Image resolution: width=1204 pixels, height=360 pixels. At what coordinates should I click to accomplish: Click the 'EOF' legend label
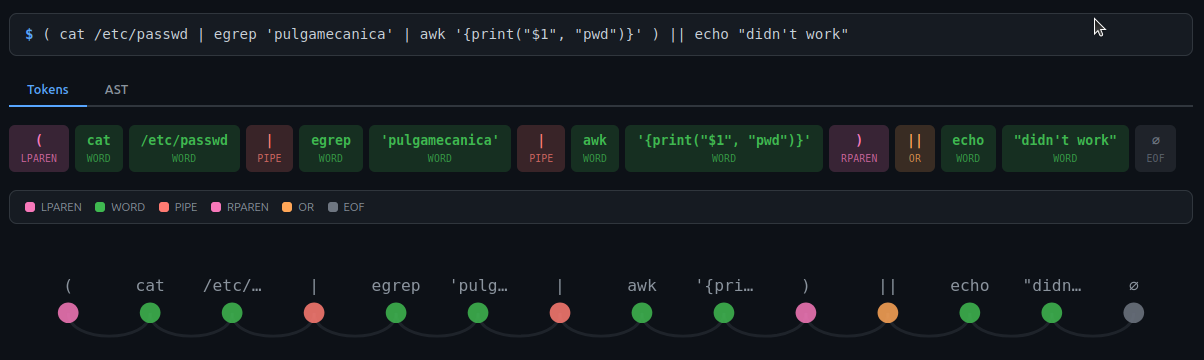coord(354,207)
